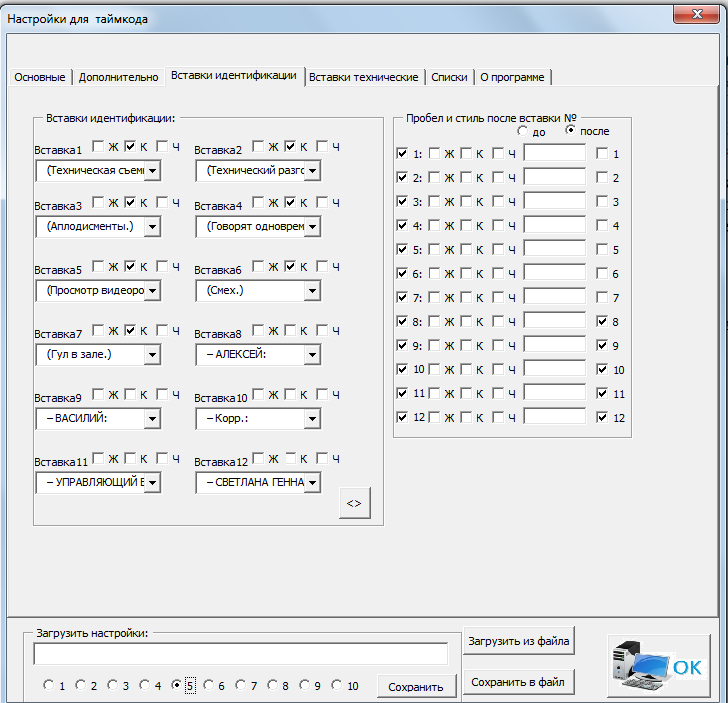Check the К checkbox for Вставка10
The height and width of the screenshot is (703, 728).
[x=290, y=395]
